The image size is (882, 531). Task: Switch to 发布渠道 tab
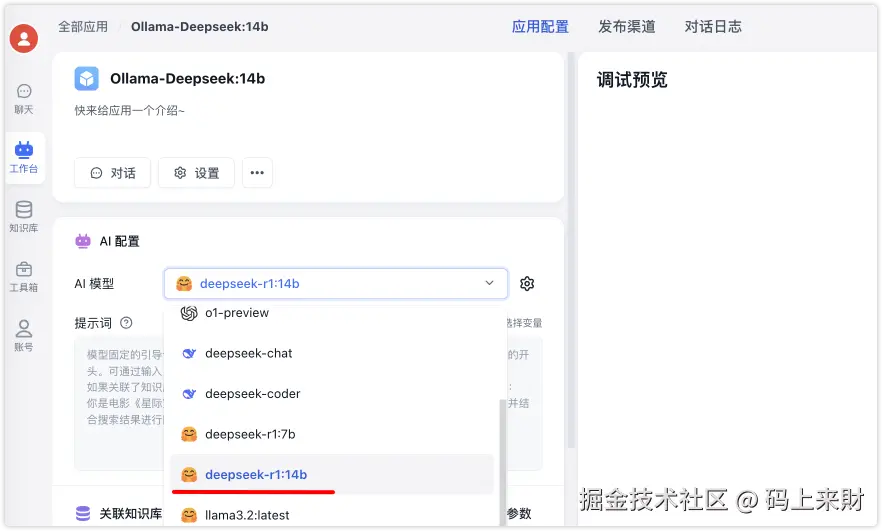(x=627, y=26)
